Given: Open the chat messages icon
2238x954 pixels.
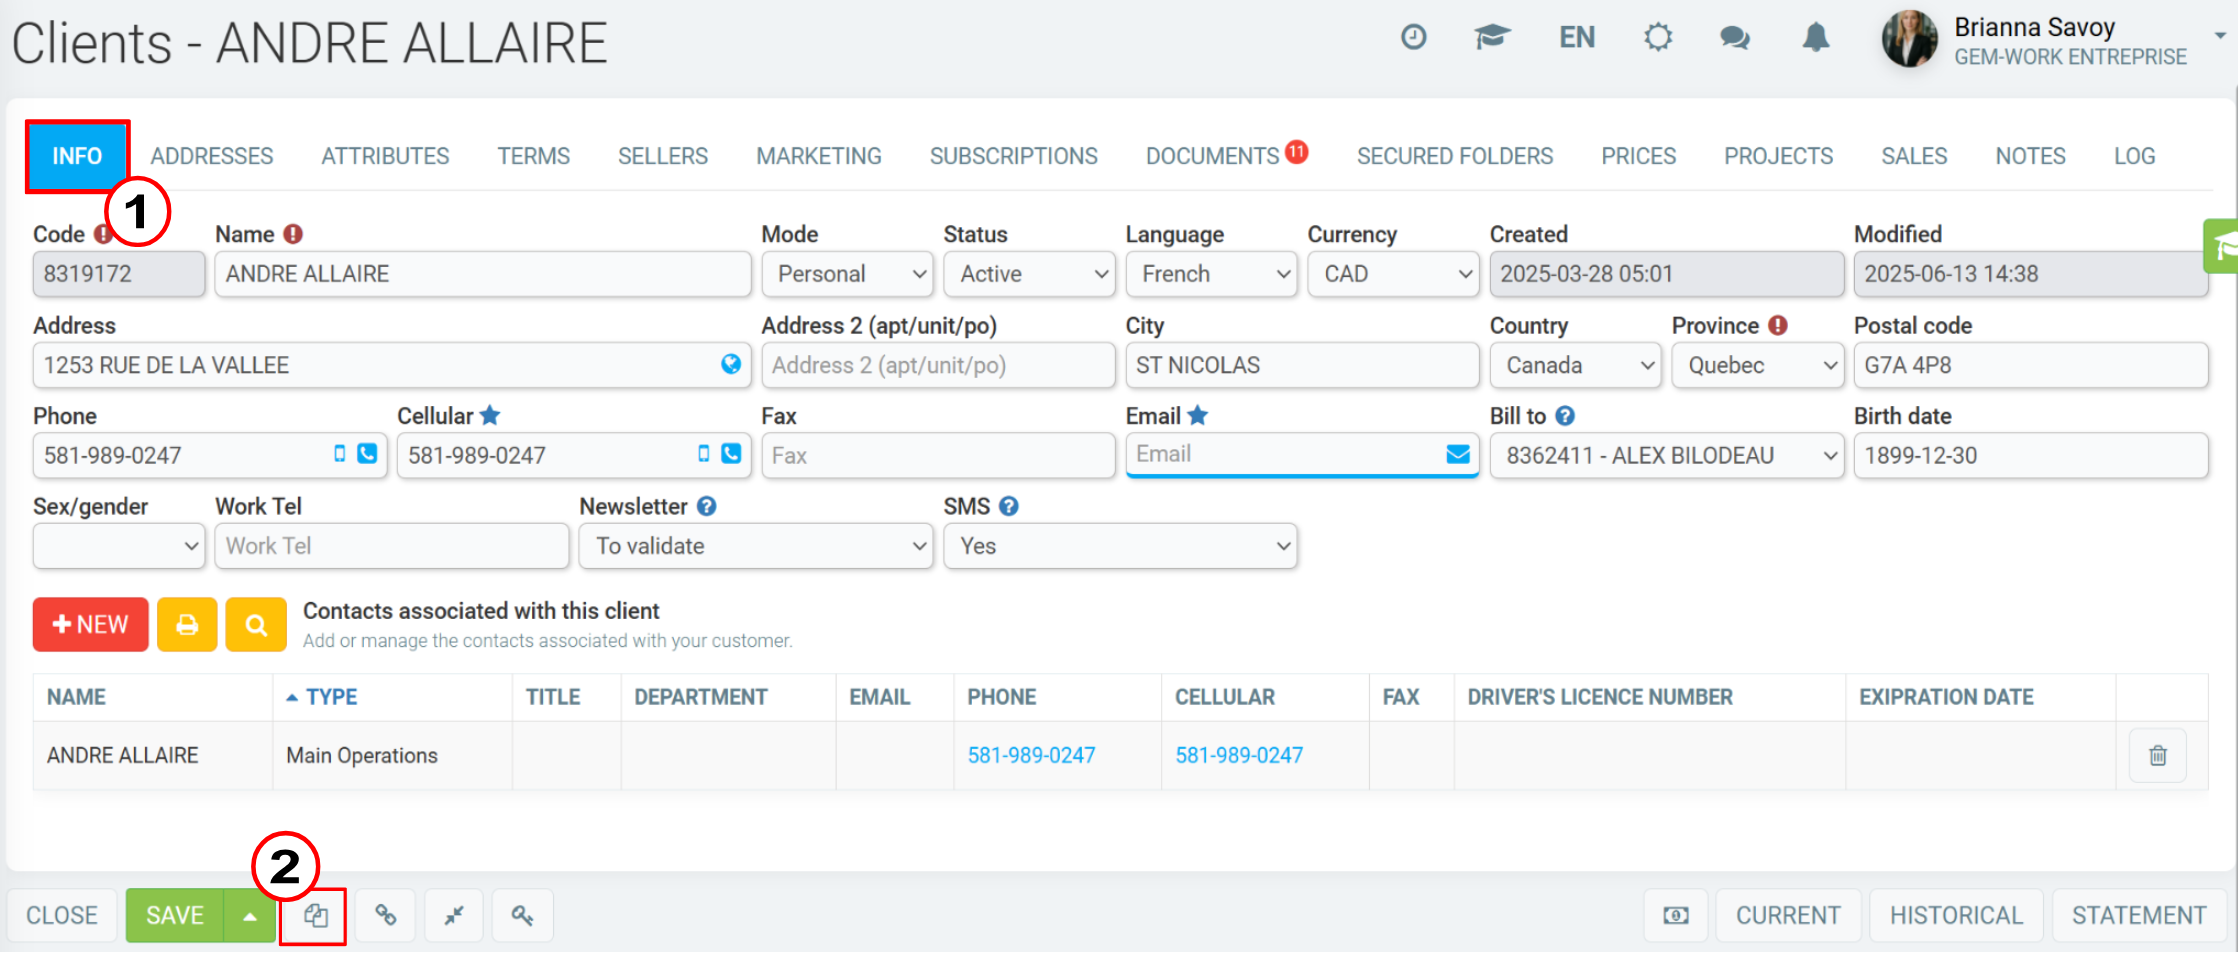Looking at the screenshot, I should (1734, 38).
